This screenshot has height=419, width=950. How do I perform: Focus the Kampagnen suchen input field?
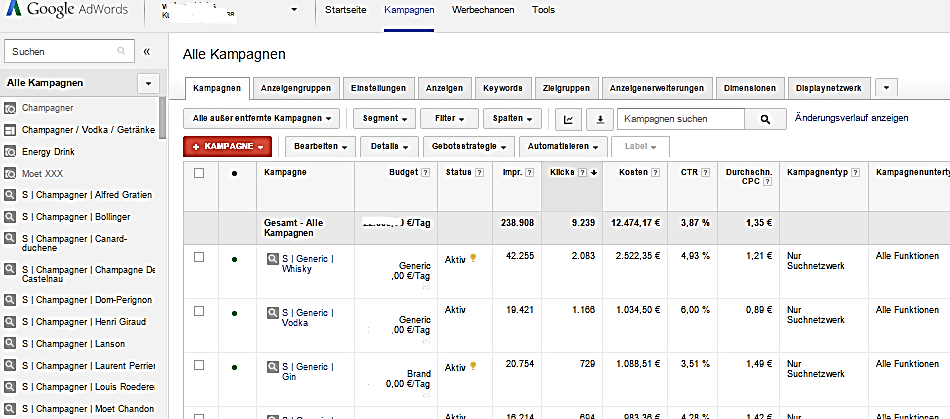(681, 119)
